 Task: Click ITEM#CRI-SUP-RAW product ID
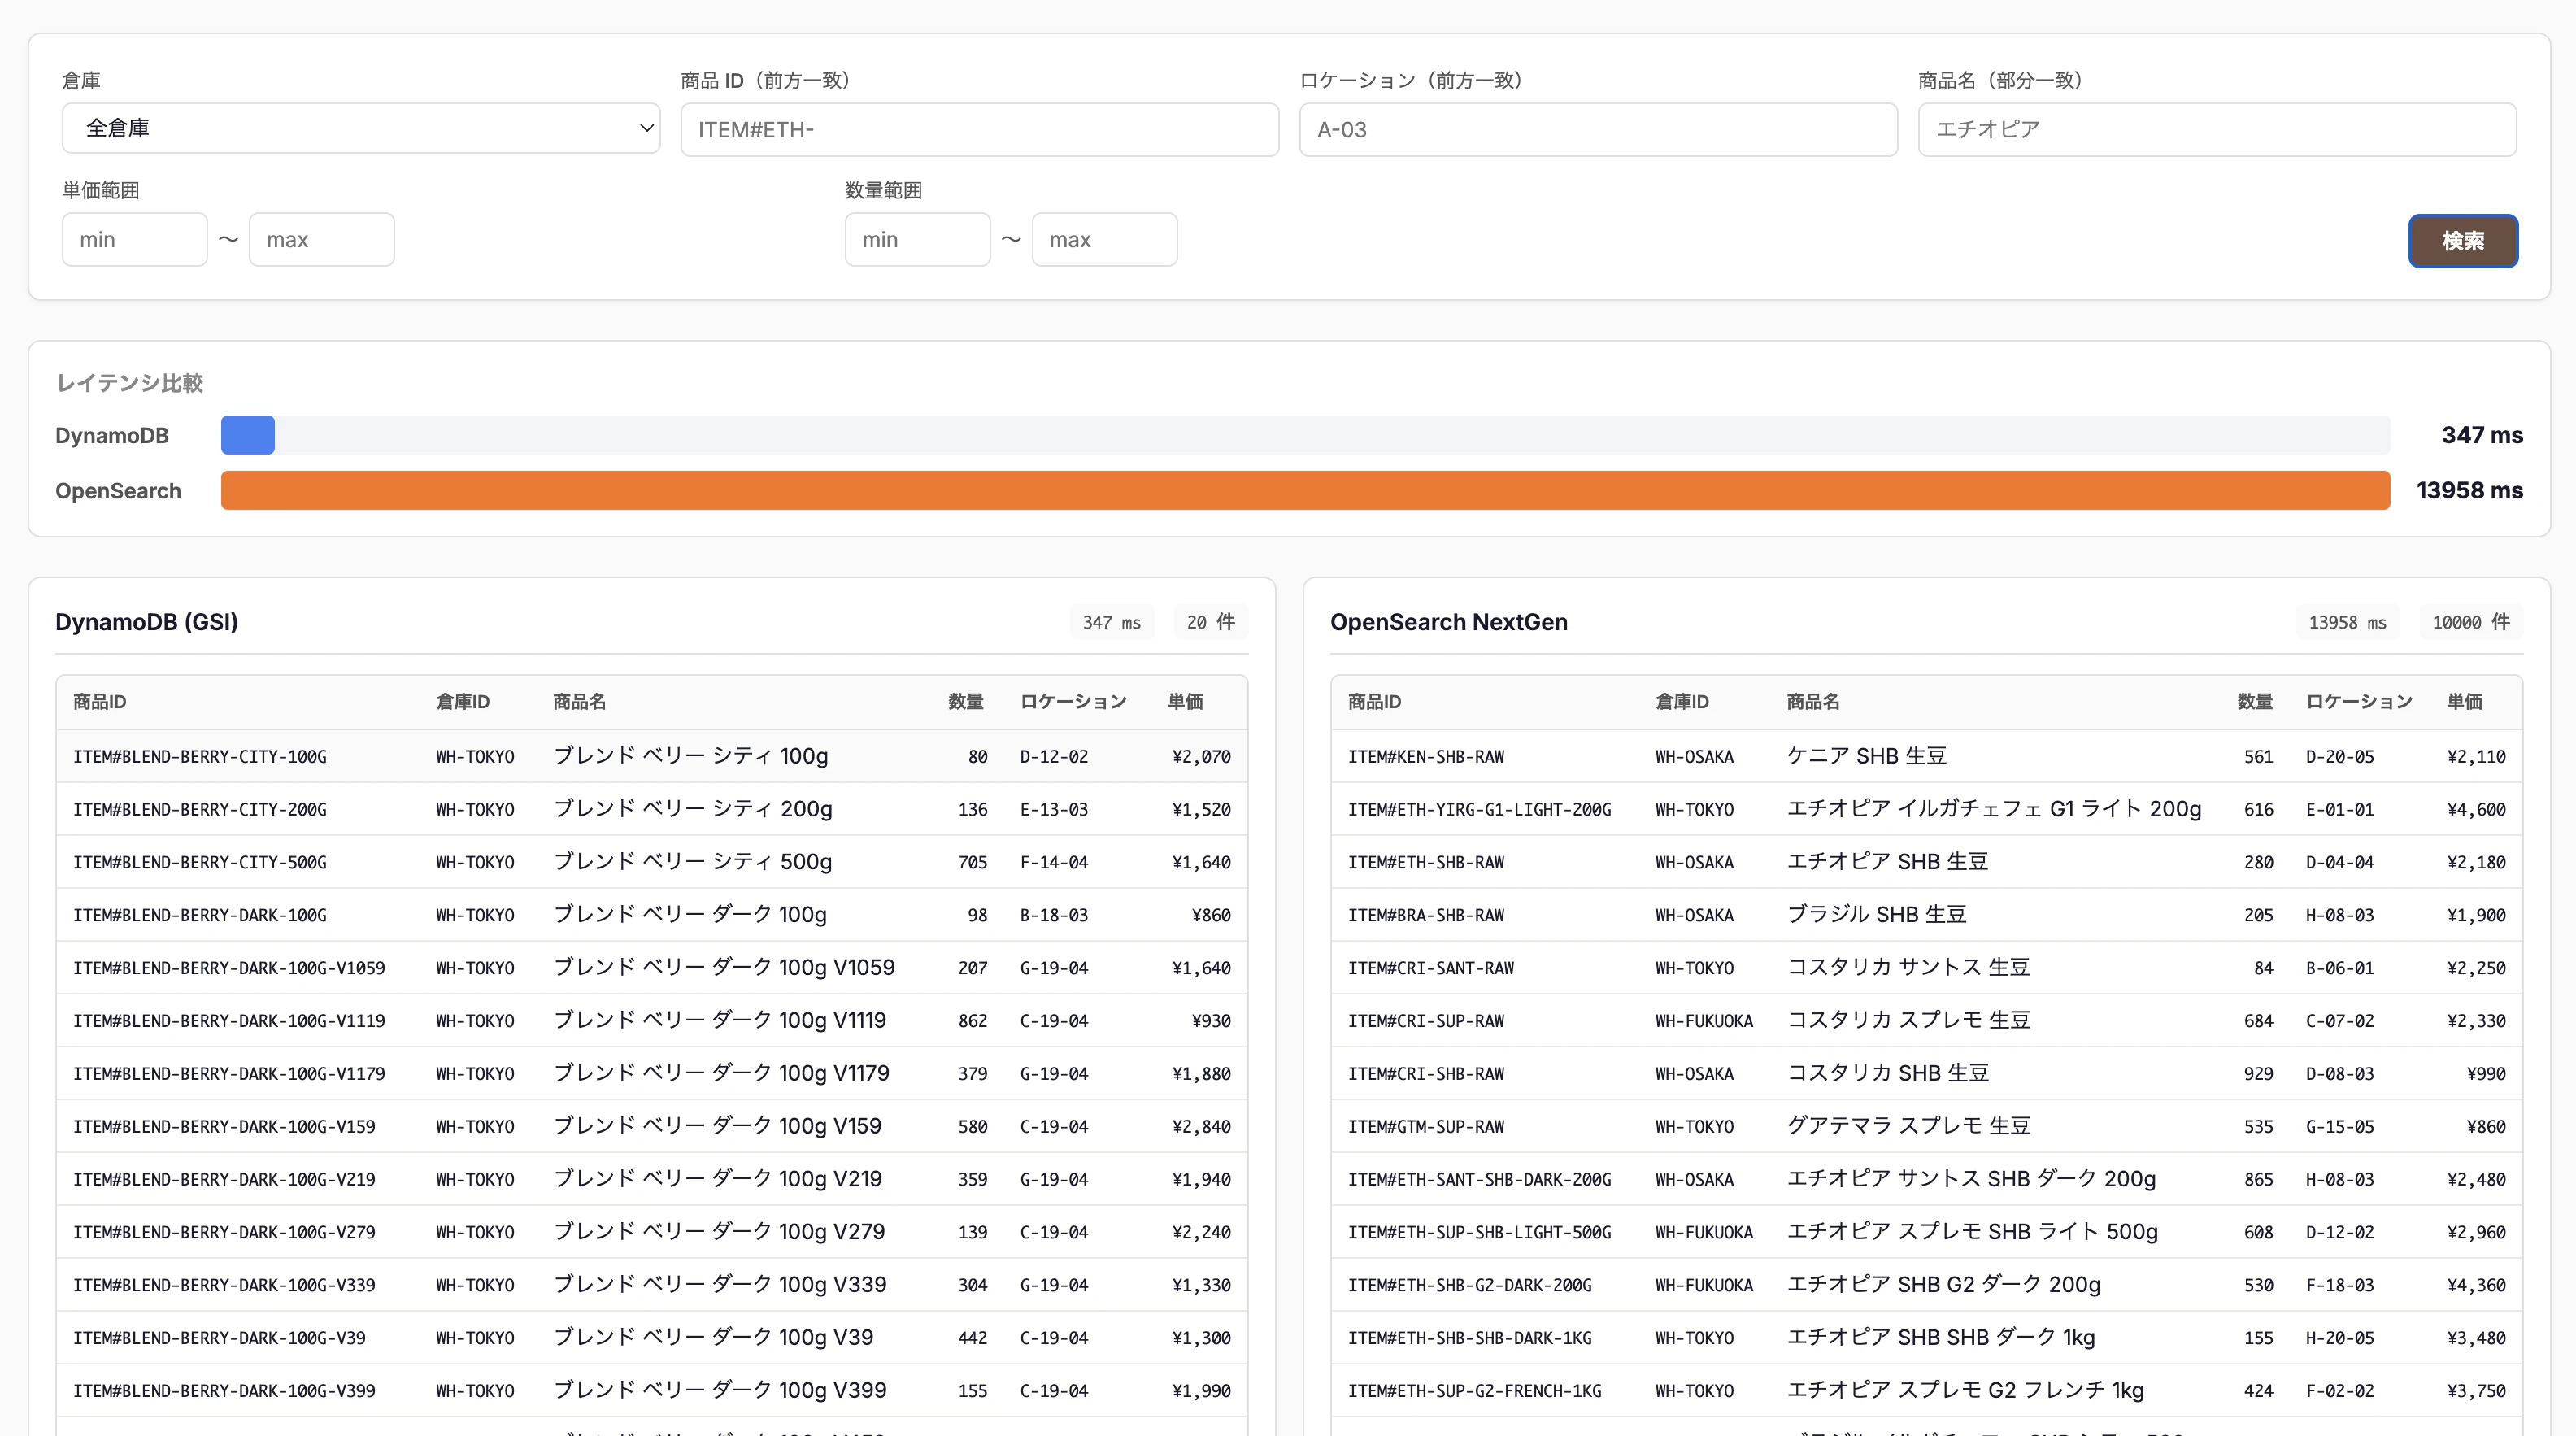1426,1021
